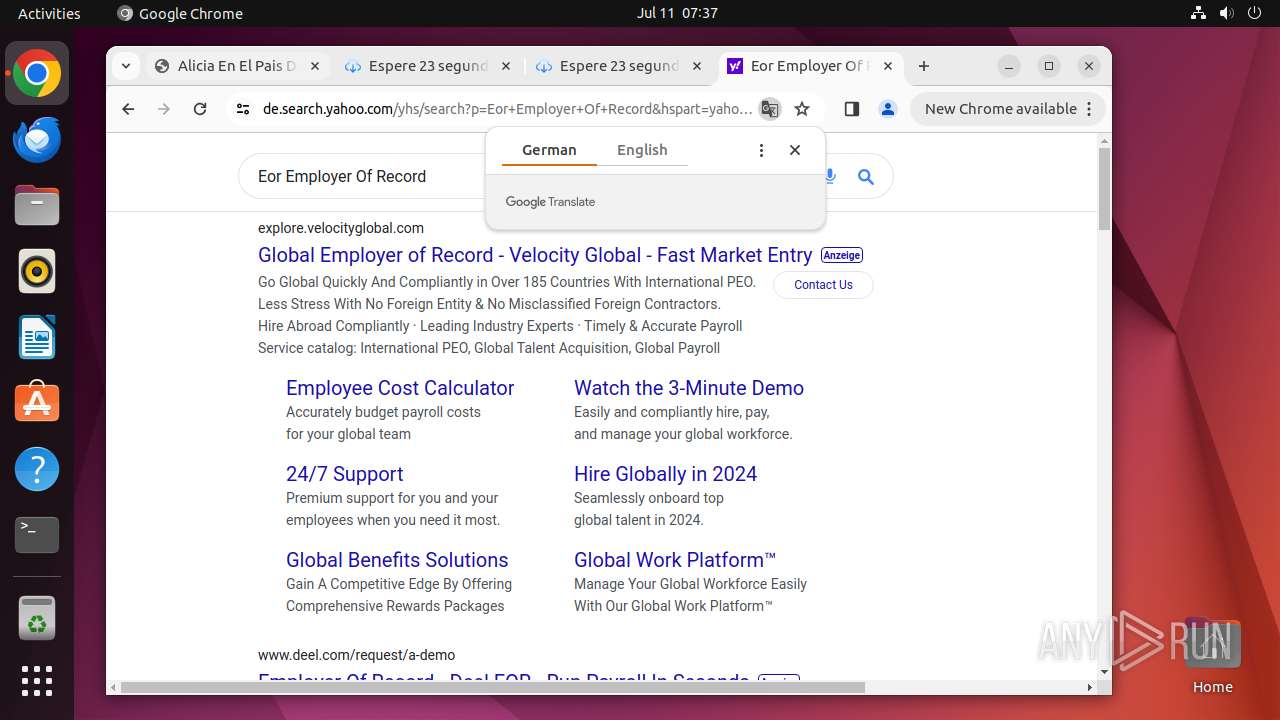Click the horizontal scrollbar thumb
This screenshot has height=720, width=1280.
(x=492, y=687)
